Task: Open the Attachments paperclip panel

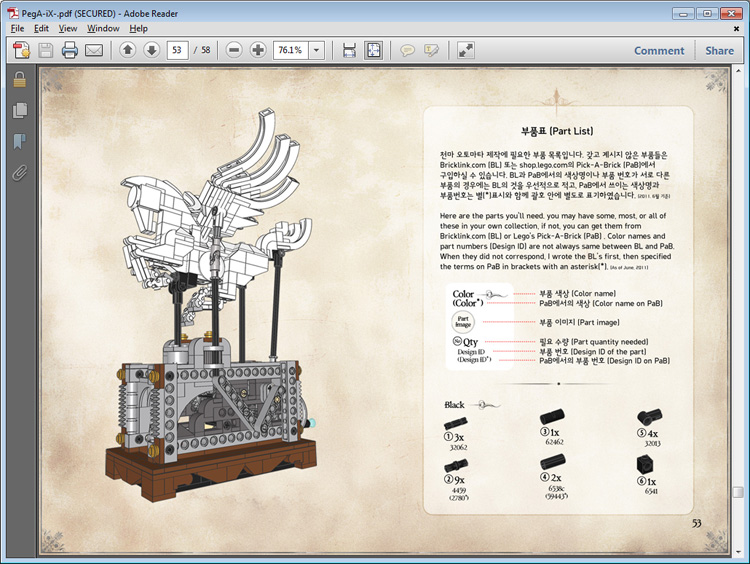Action: click(19, 172)
